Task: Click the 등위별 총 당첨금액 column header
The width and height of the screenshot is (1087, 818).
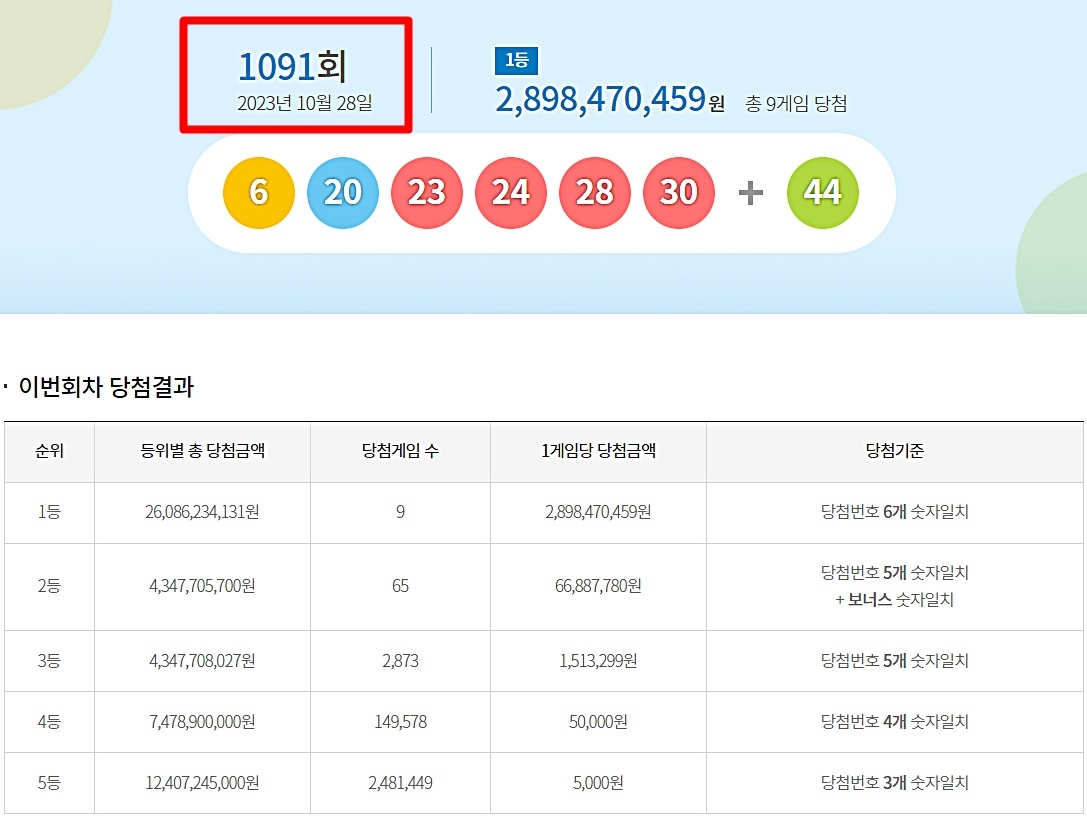Action: click(x=202, y=451)
